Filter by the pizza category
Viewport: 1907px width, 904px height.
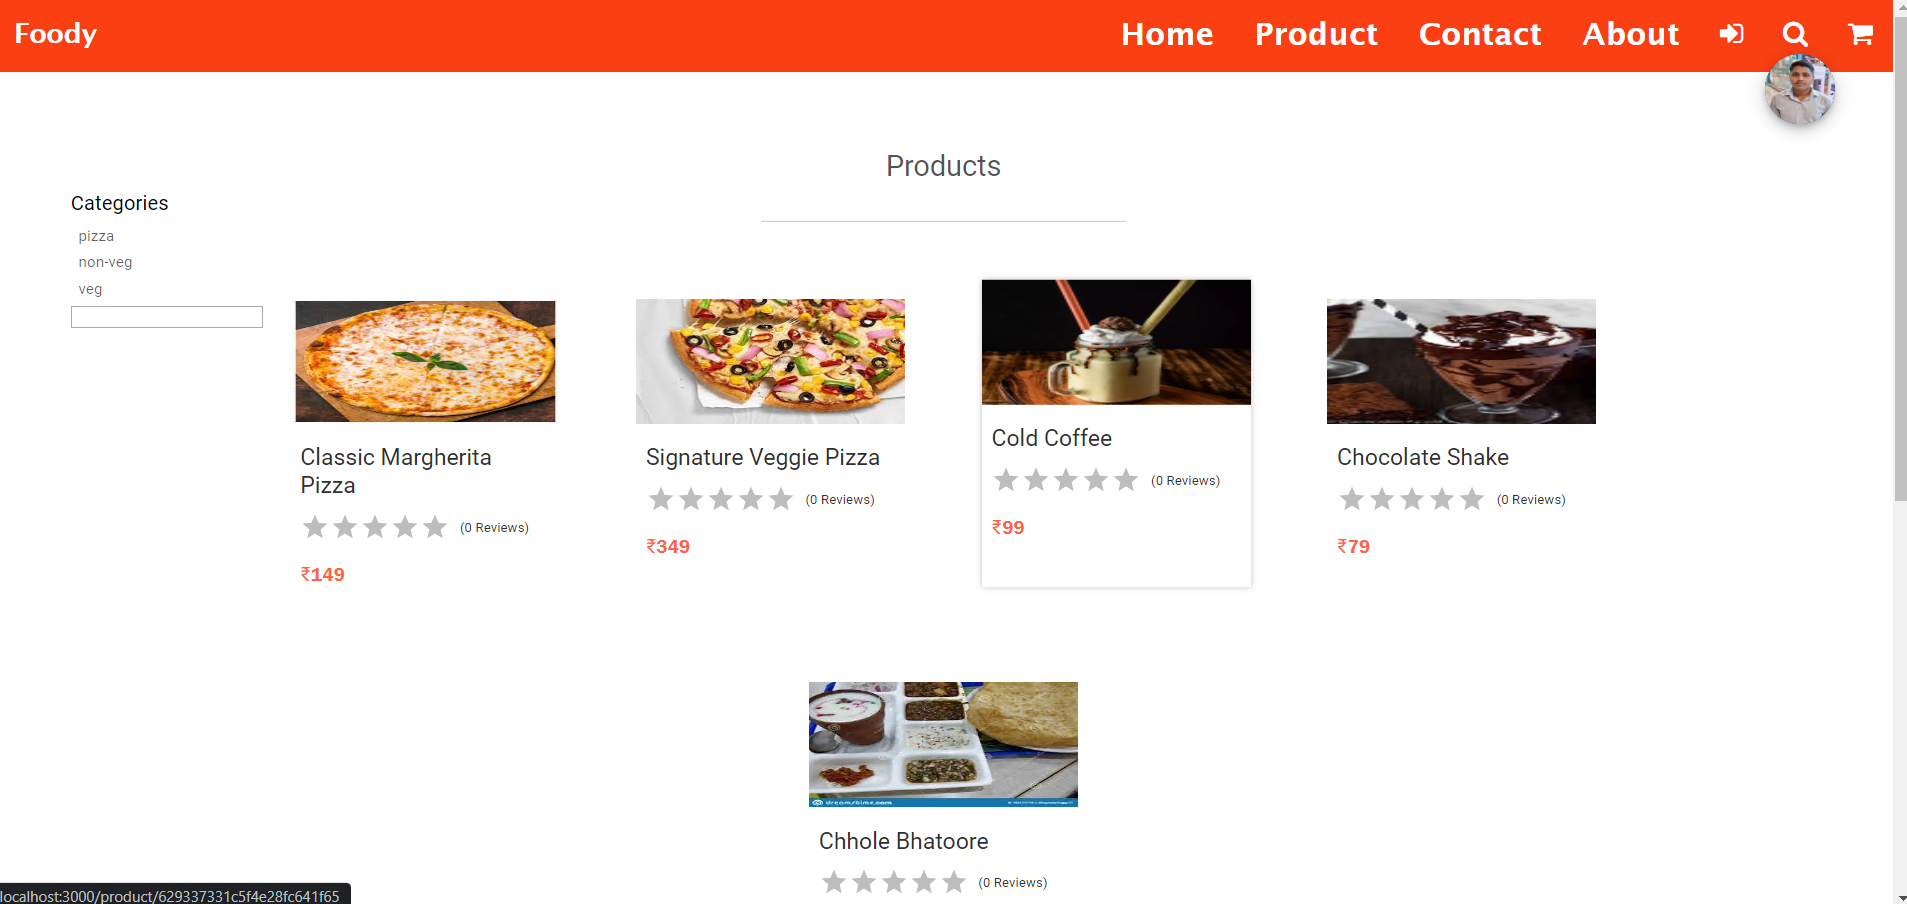pyautogui.click(x=96, y=236)
